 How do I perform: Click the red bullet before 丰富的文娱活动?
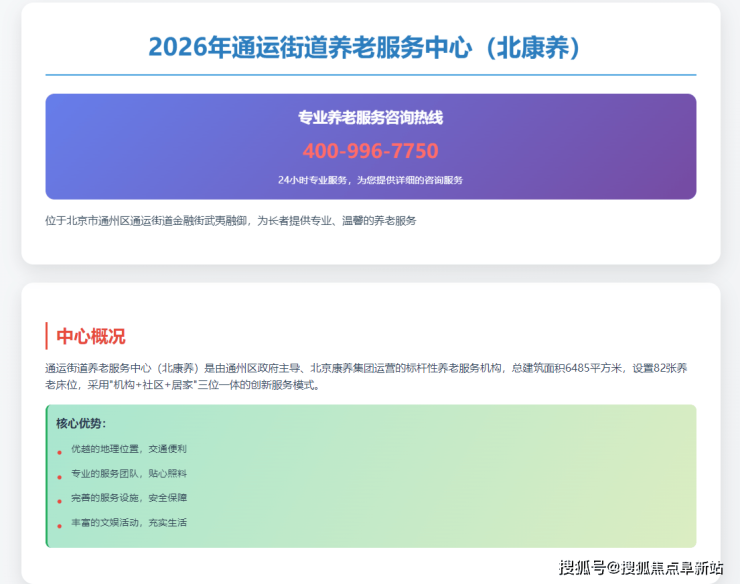pyautogui.click(x=60, y=526)
